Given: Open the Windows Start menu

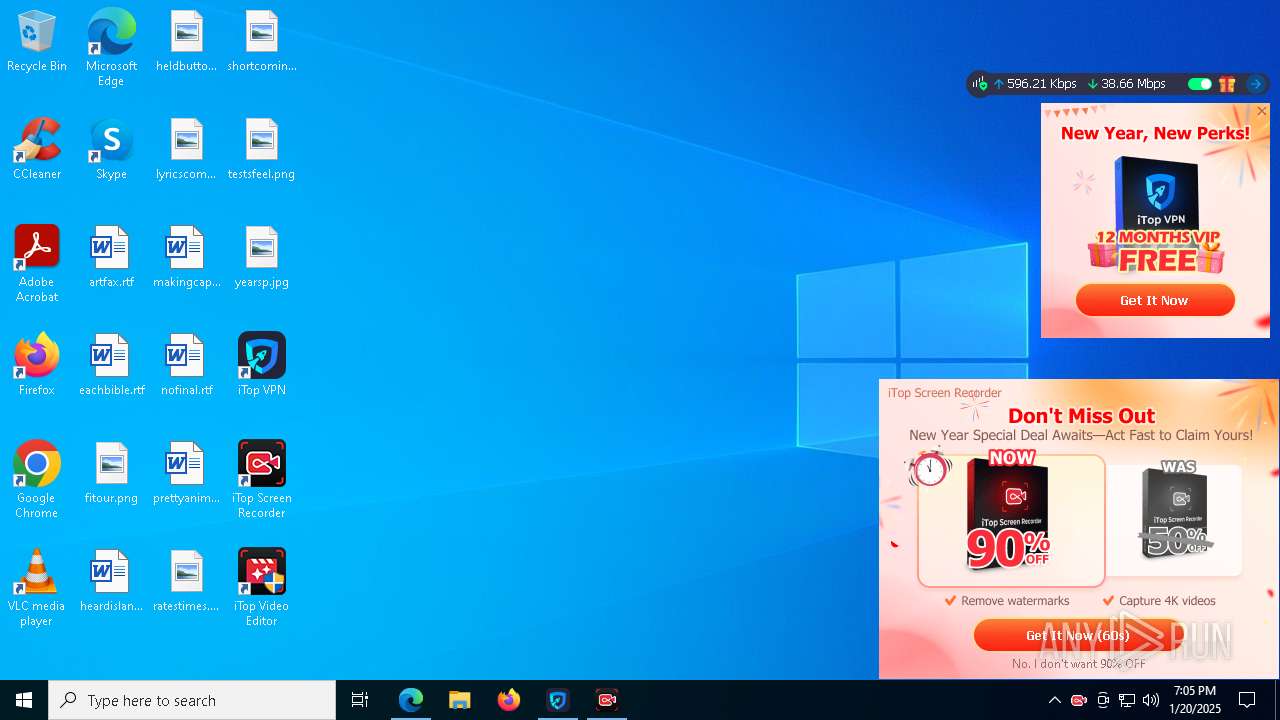Looking at the screenshot, I should click(24, 700).
